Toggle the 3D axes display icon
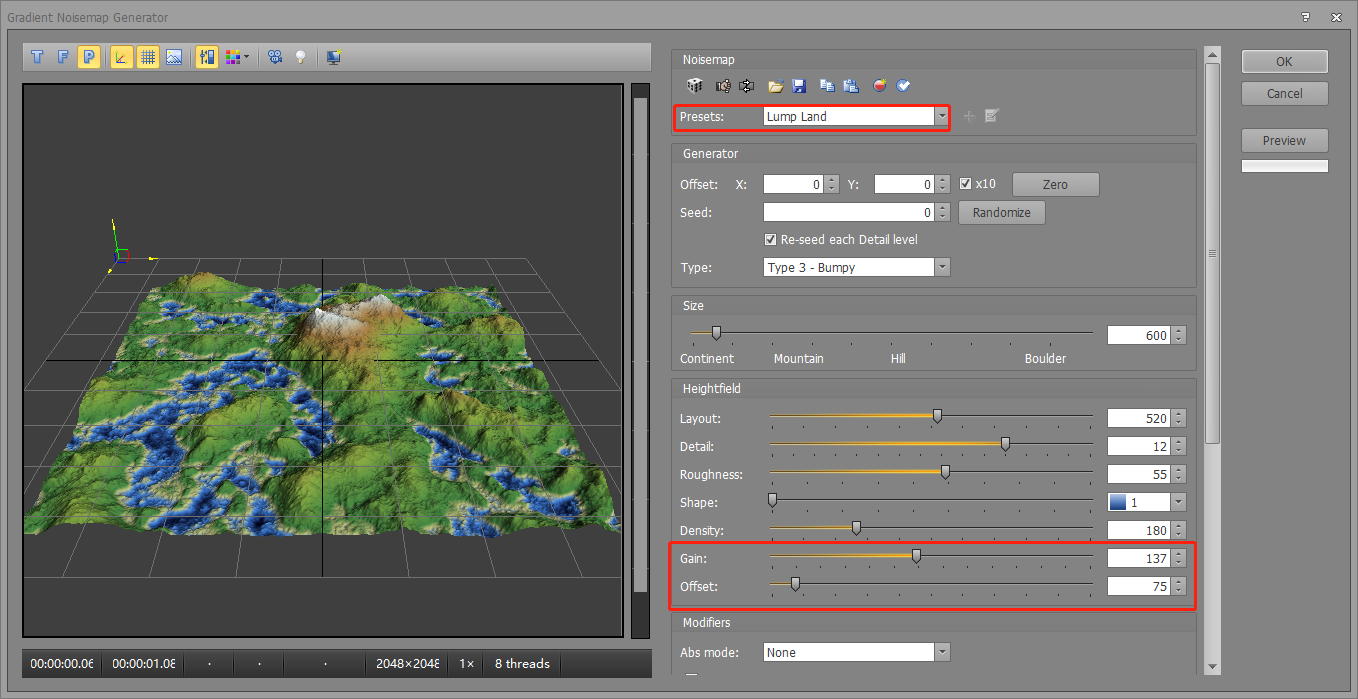The image size is (1358, 699). 121,58
